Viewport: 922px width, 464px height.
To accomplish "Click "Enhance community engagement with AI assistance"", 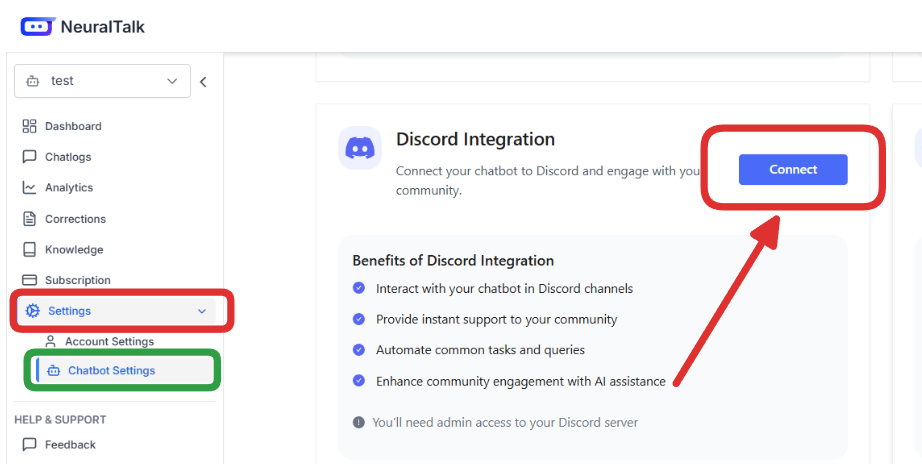I will [x=521, y=381].
